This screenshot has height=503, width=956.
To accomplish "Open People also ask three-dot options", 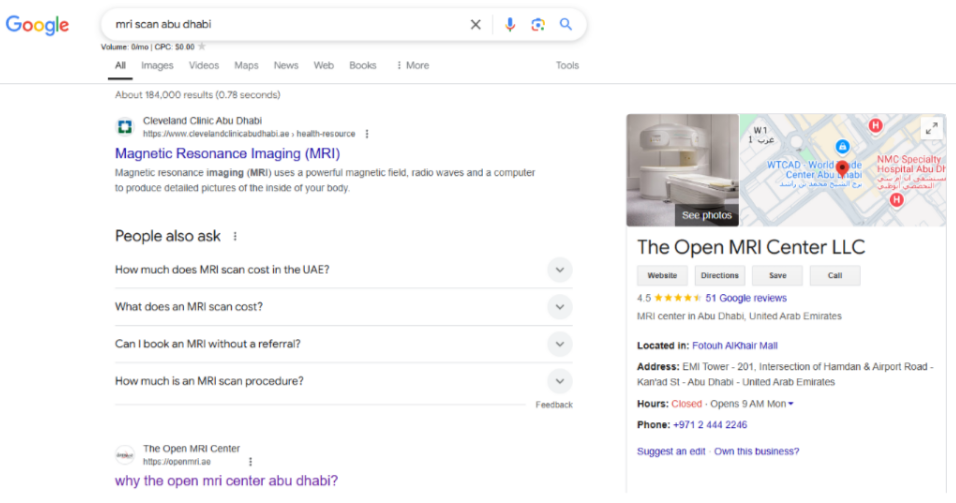I will tap(235, 237).
